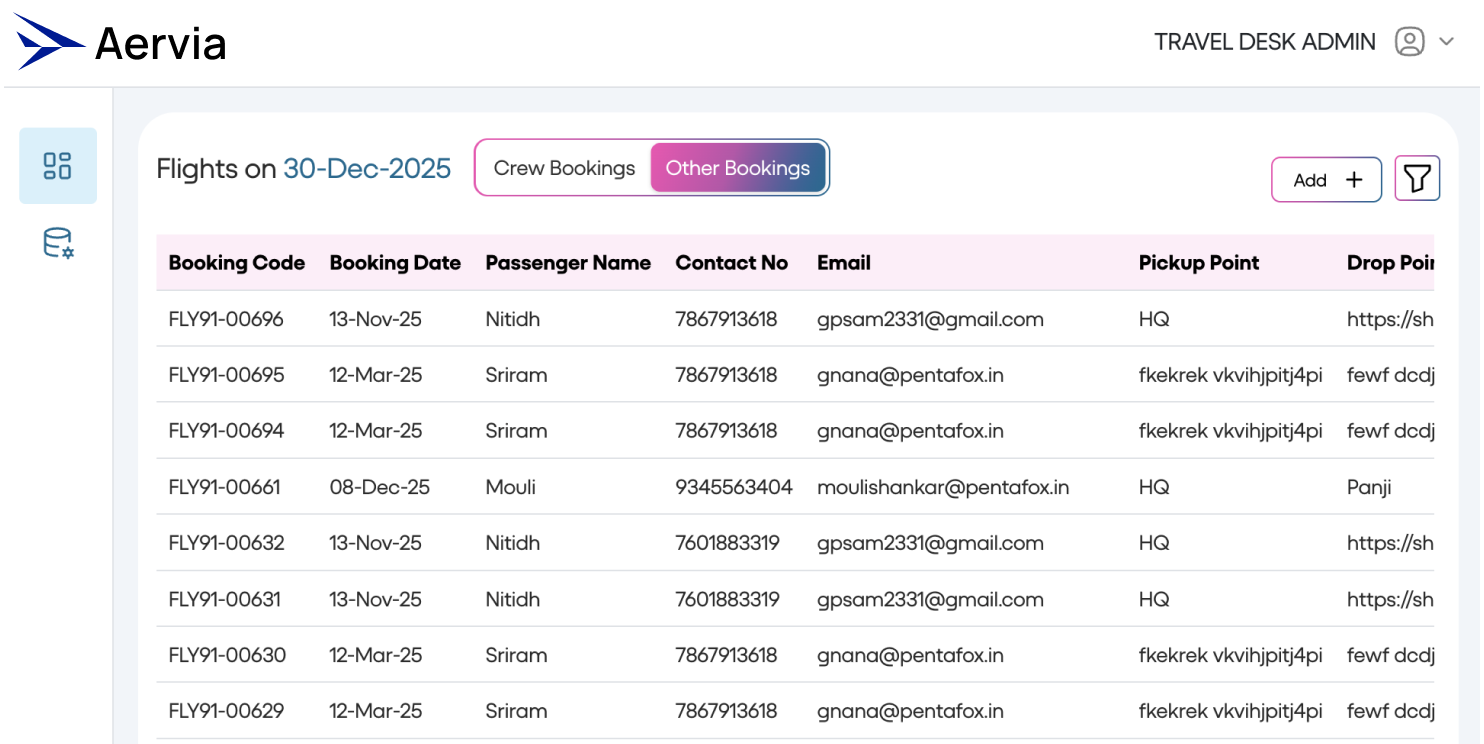The height and width of the screenshot is (744, 1484).
Task: Toggle the bookings type switcher
Action: [x=651, y=167]
